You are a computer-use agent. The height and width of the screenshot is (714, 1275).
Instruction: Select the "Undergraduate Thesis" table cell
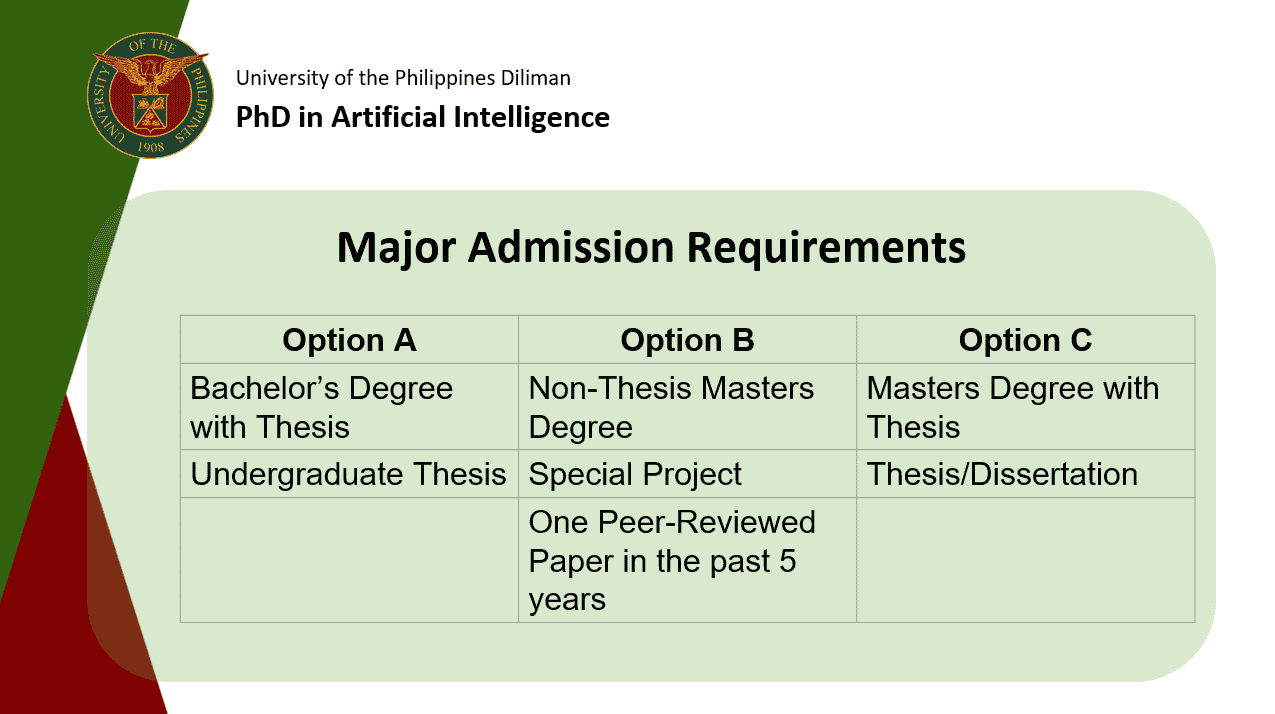pos(349,474)
